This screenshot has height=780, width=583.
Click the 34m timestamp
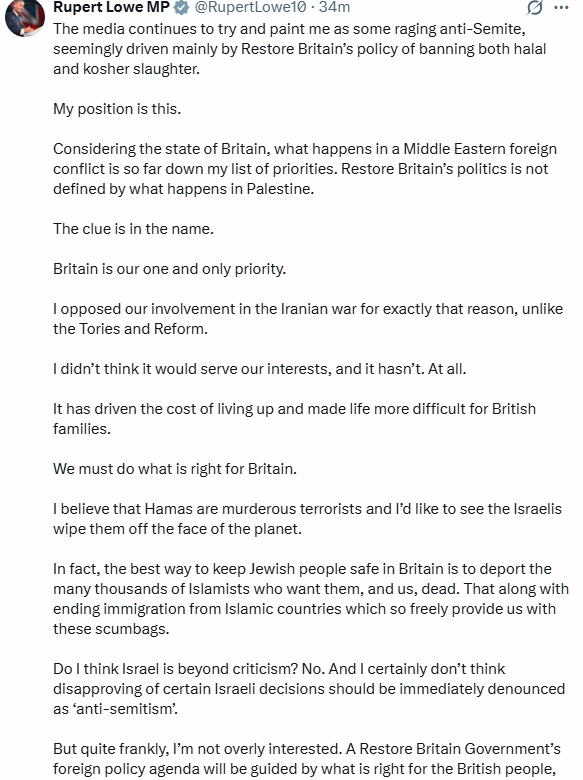[x=334, y=7]
